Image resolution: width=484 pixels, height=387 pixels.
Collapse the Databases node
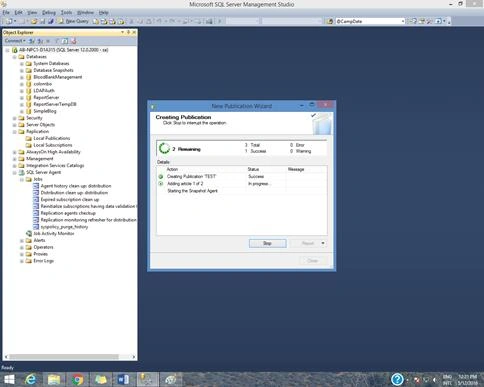[x=14, y=57]
